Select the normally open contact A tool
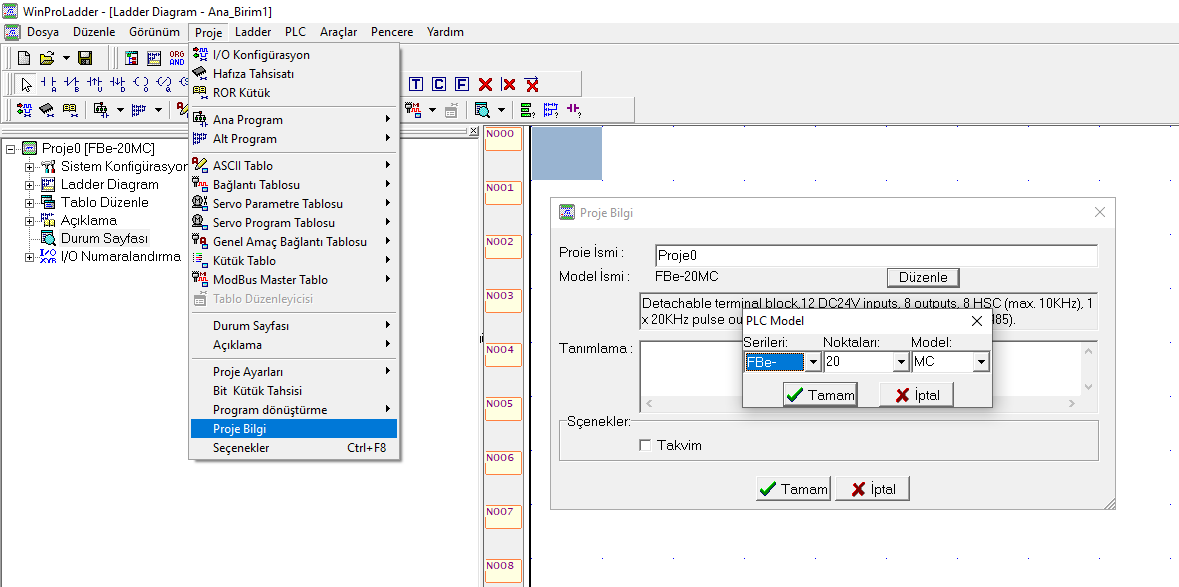 pos(48,84)
